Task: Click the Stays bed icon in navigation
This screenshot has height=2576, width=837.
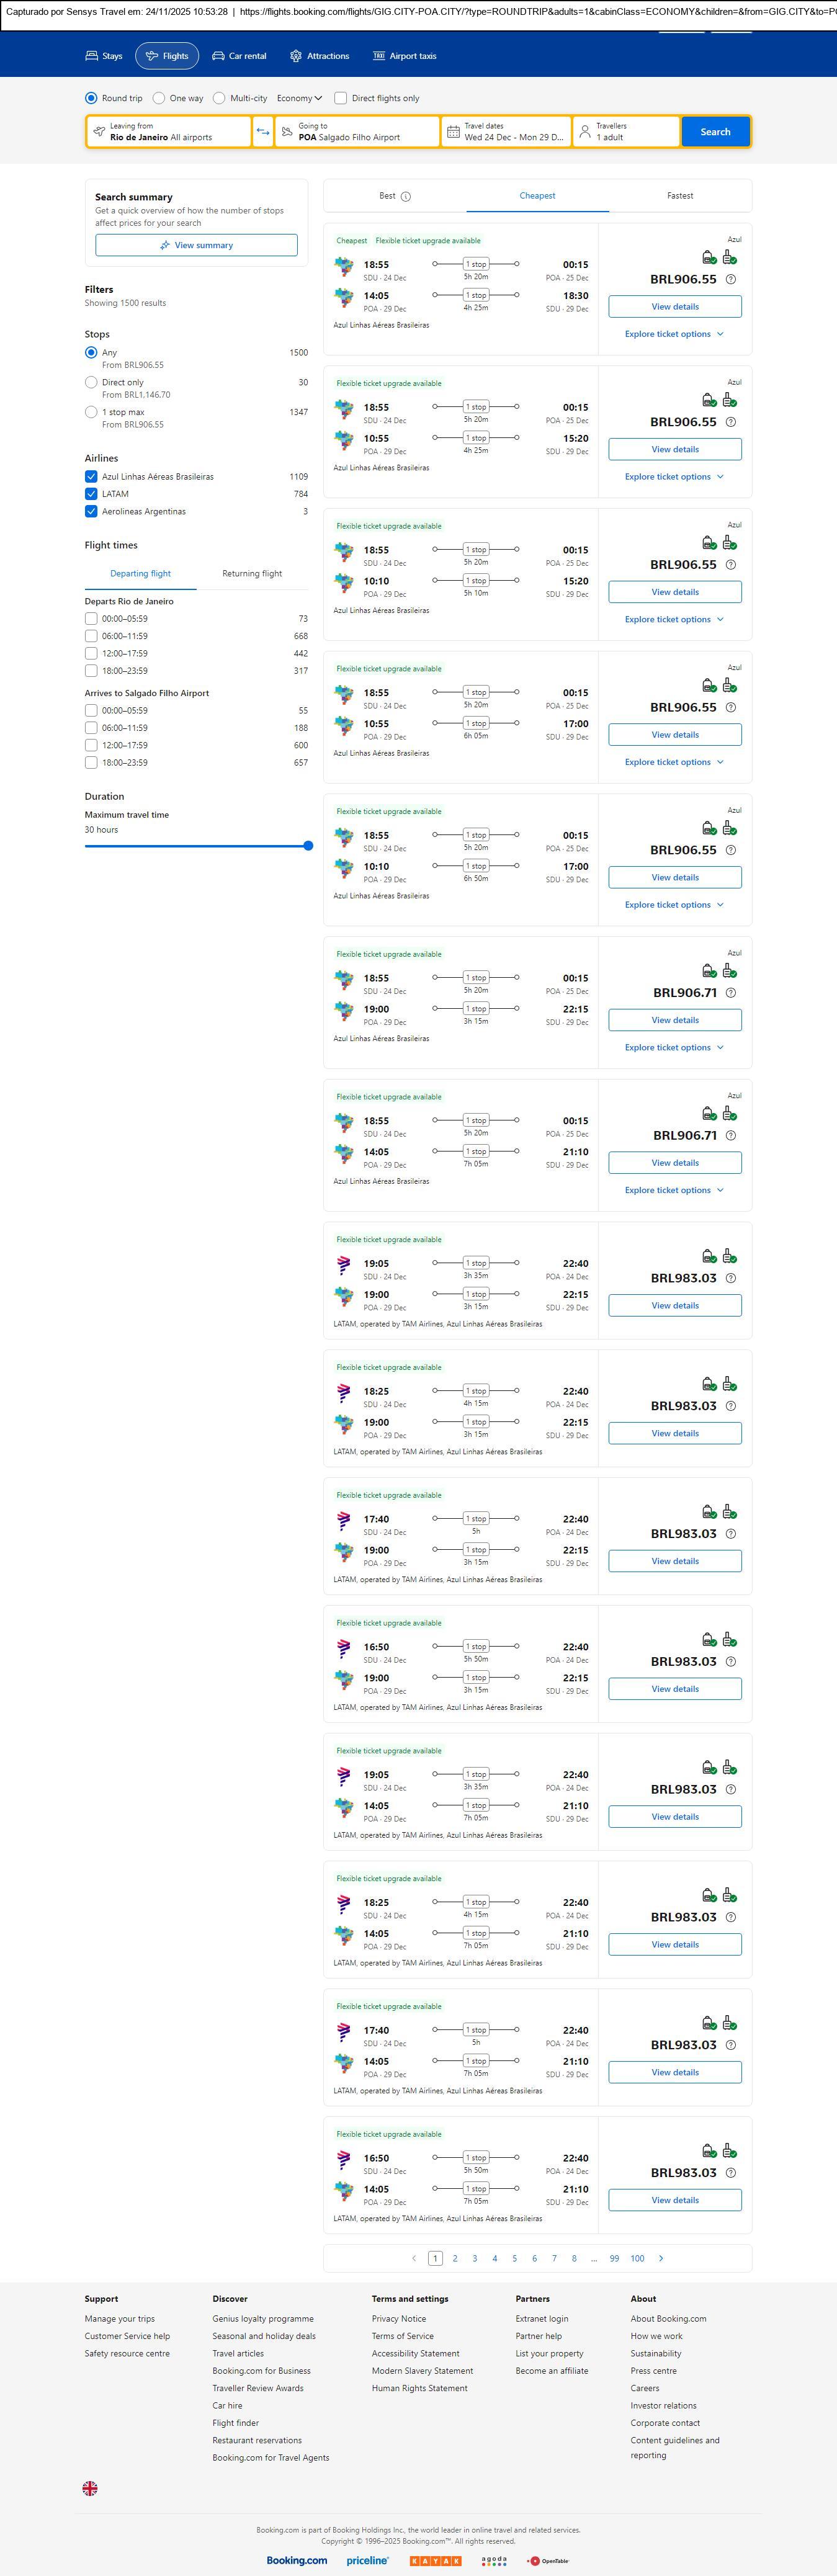Action: pyautogui.click(x=91, y=56)
